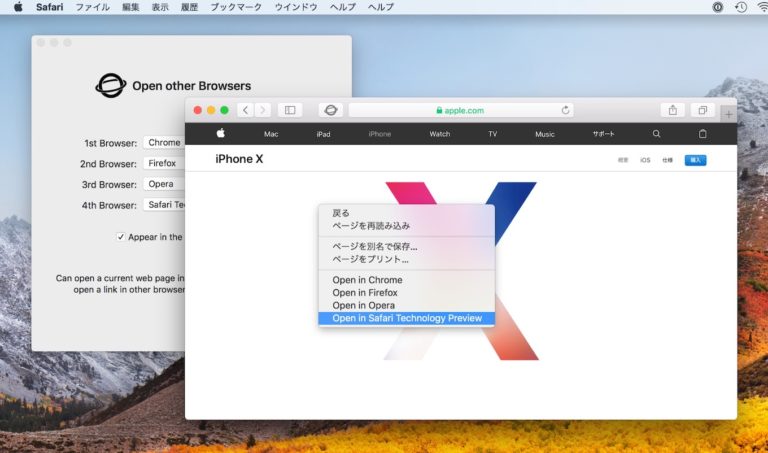Image resolution: width=768 pixels, height=453 pixels.
Task: Click the iPhone X page title
Action: (239, 159)
